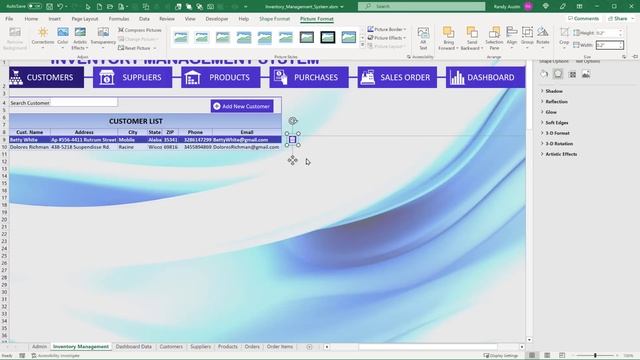Open the Selection Pane
640x360 pixels.
(x=494, y=38)
